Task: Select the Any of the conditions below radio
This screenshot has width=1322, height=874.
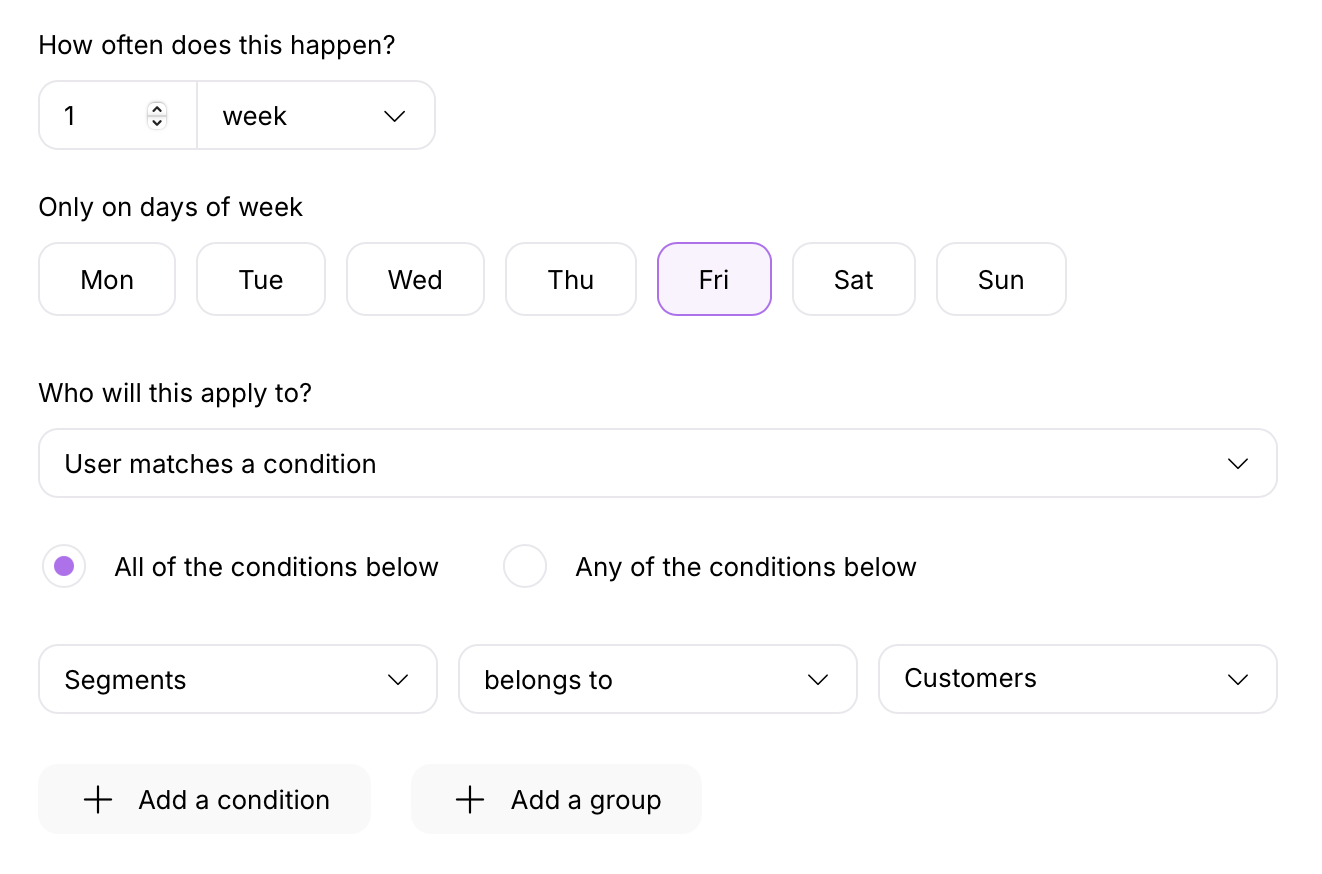Action: pos(525,566)
